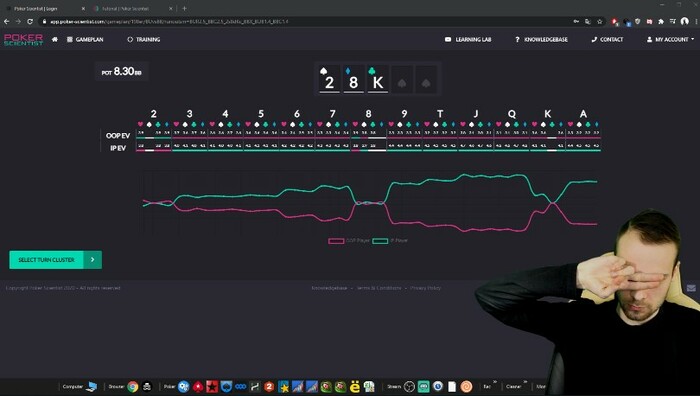Click the OOP EV row label
The width and height of the screenshot is (700, 396).
tap(118, 135)
